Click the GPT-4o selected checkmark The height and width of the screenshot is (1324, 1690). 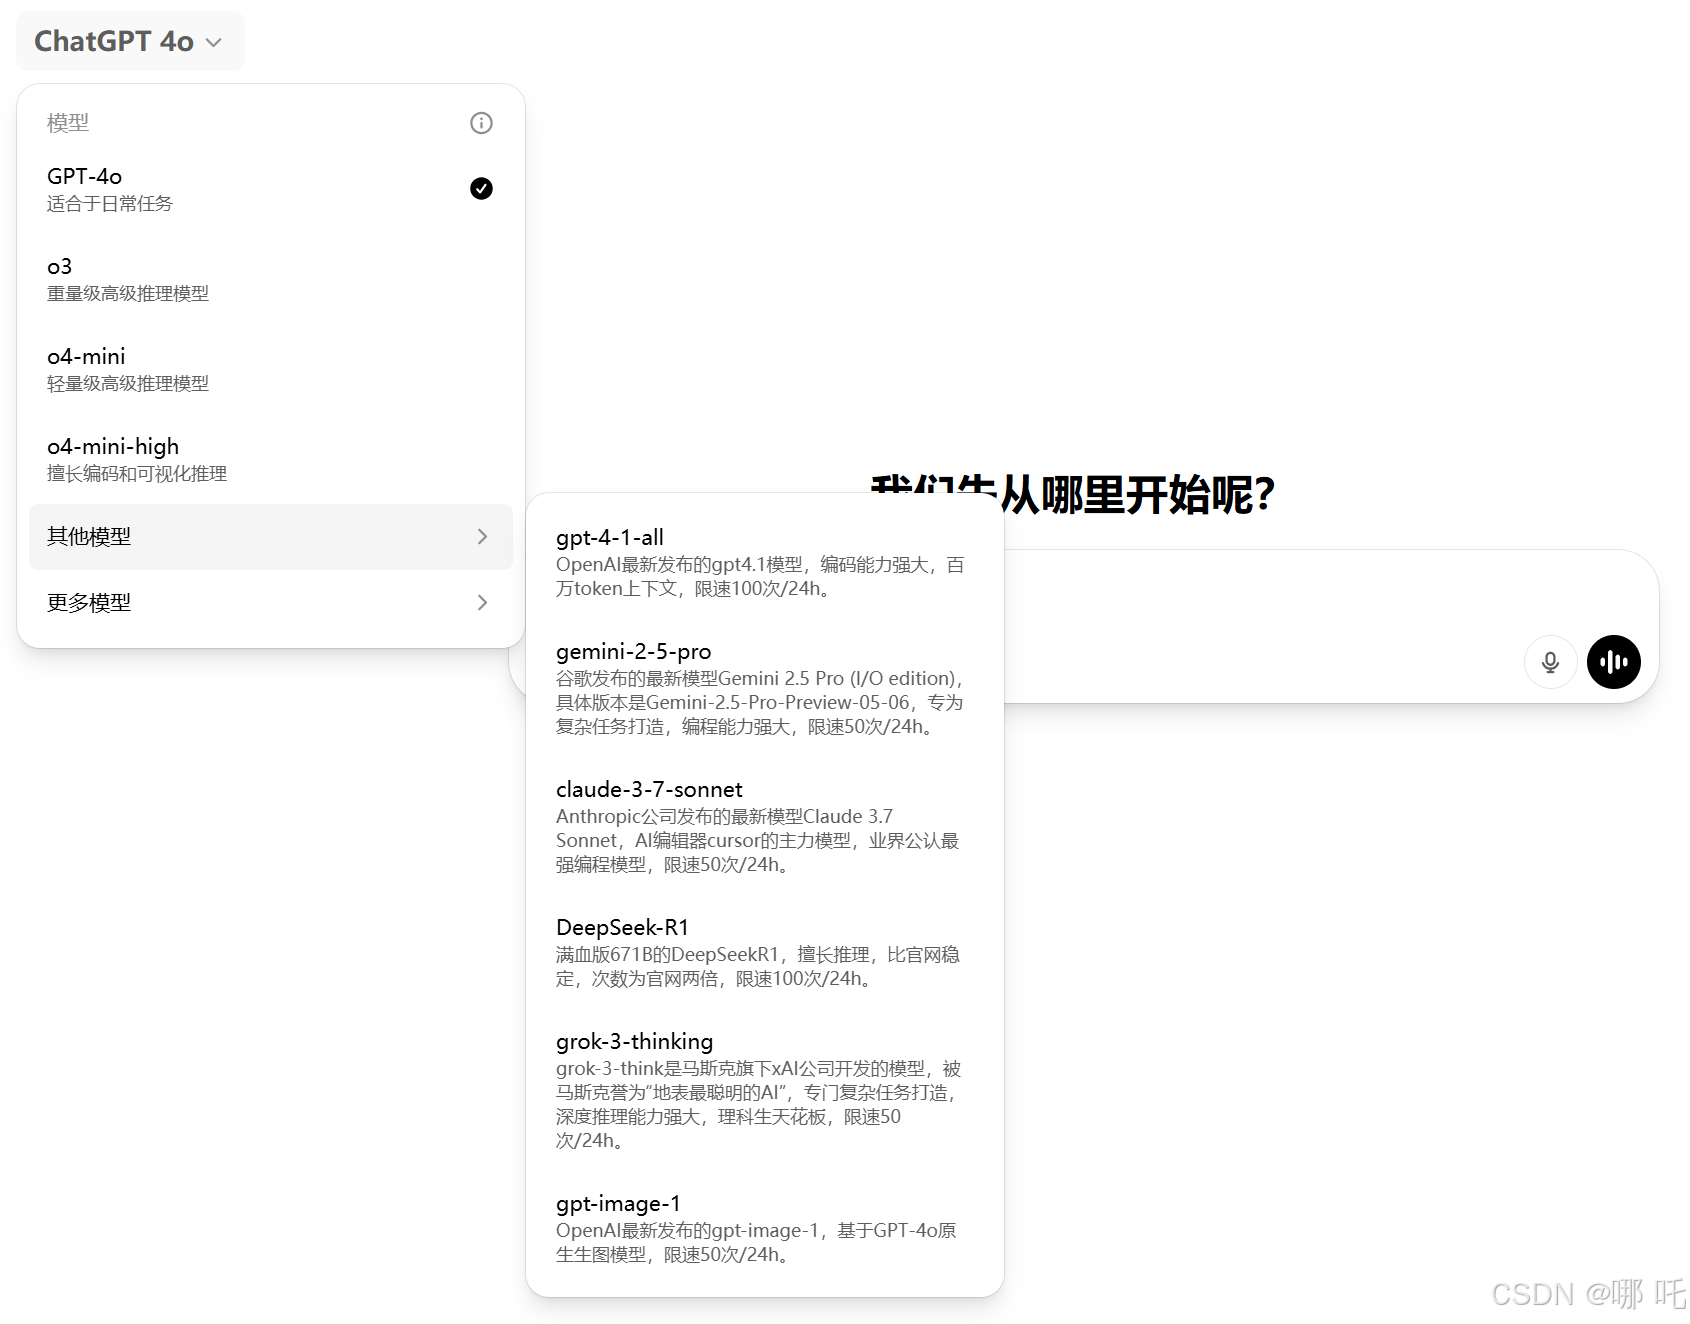point(481,188)
